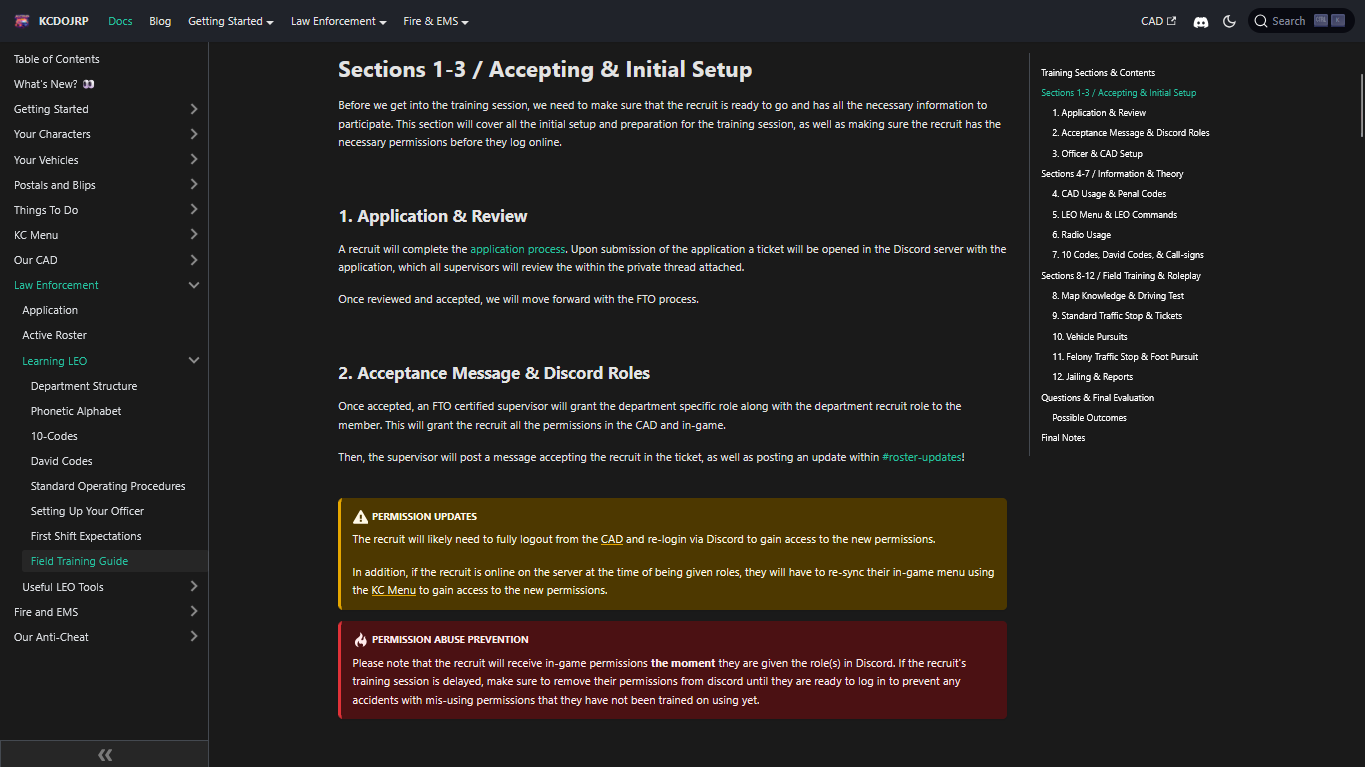
Task: Open 10-Codes page in sidebar
Action: 54,436
